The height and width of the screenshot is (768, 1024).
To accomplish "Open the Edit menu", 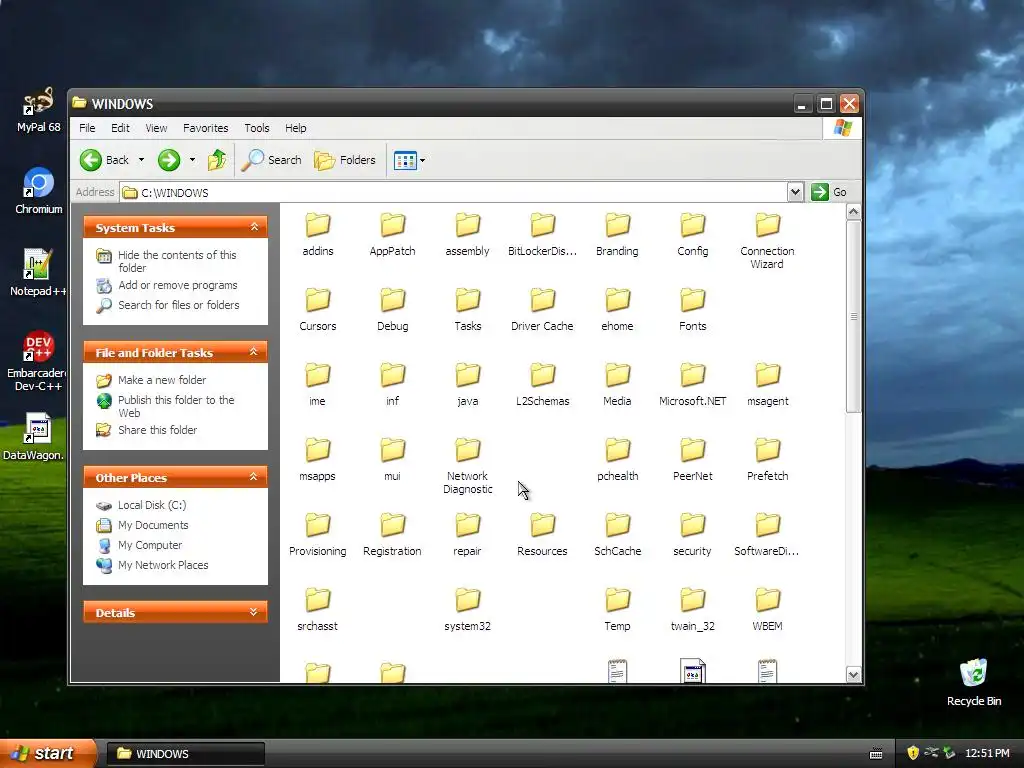I will (x=120, y=128).
